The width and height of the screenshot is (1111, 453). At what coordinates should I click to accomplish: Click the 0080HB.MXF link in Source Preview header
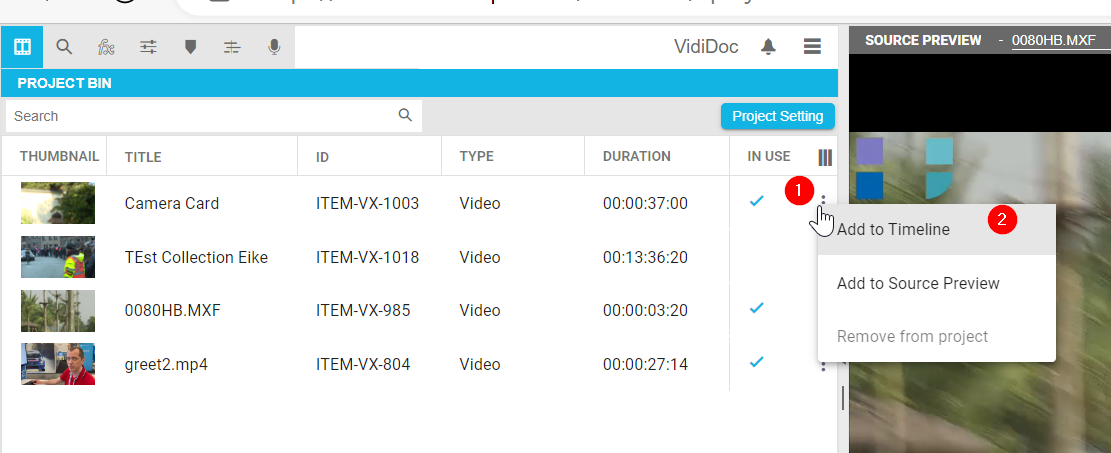(x=1053, y=40)
